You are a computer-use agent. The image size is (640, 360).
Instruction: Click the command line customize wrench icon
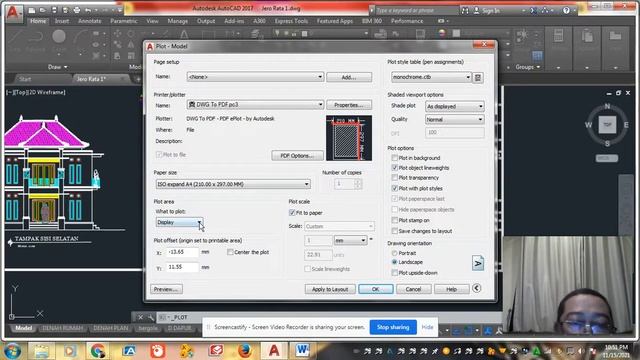[150, 317]
